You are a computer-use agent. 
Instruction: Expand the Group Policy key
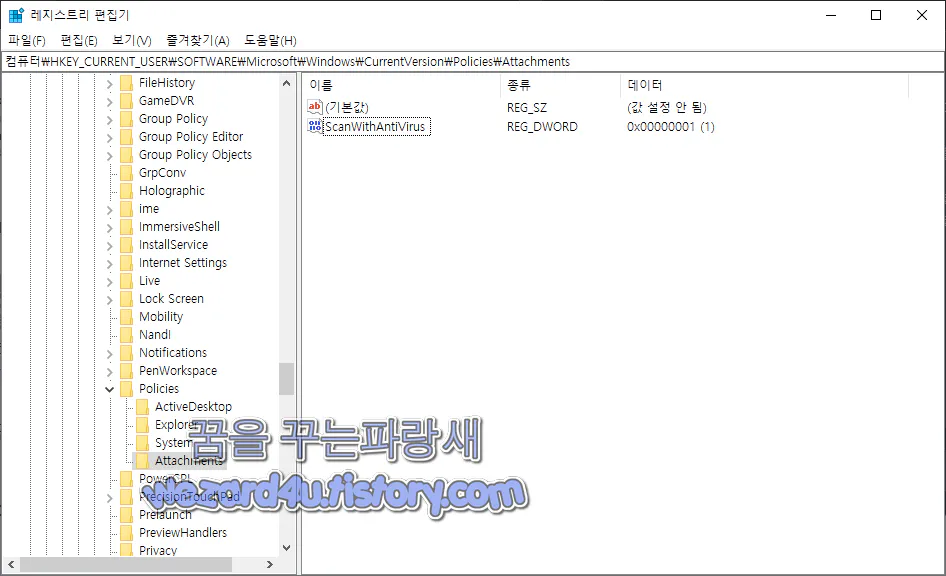(109, 120)
